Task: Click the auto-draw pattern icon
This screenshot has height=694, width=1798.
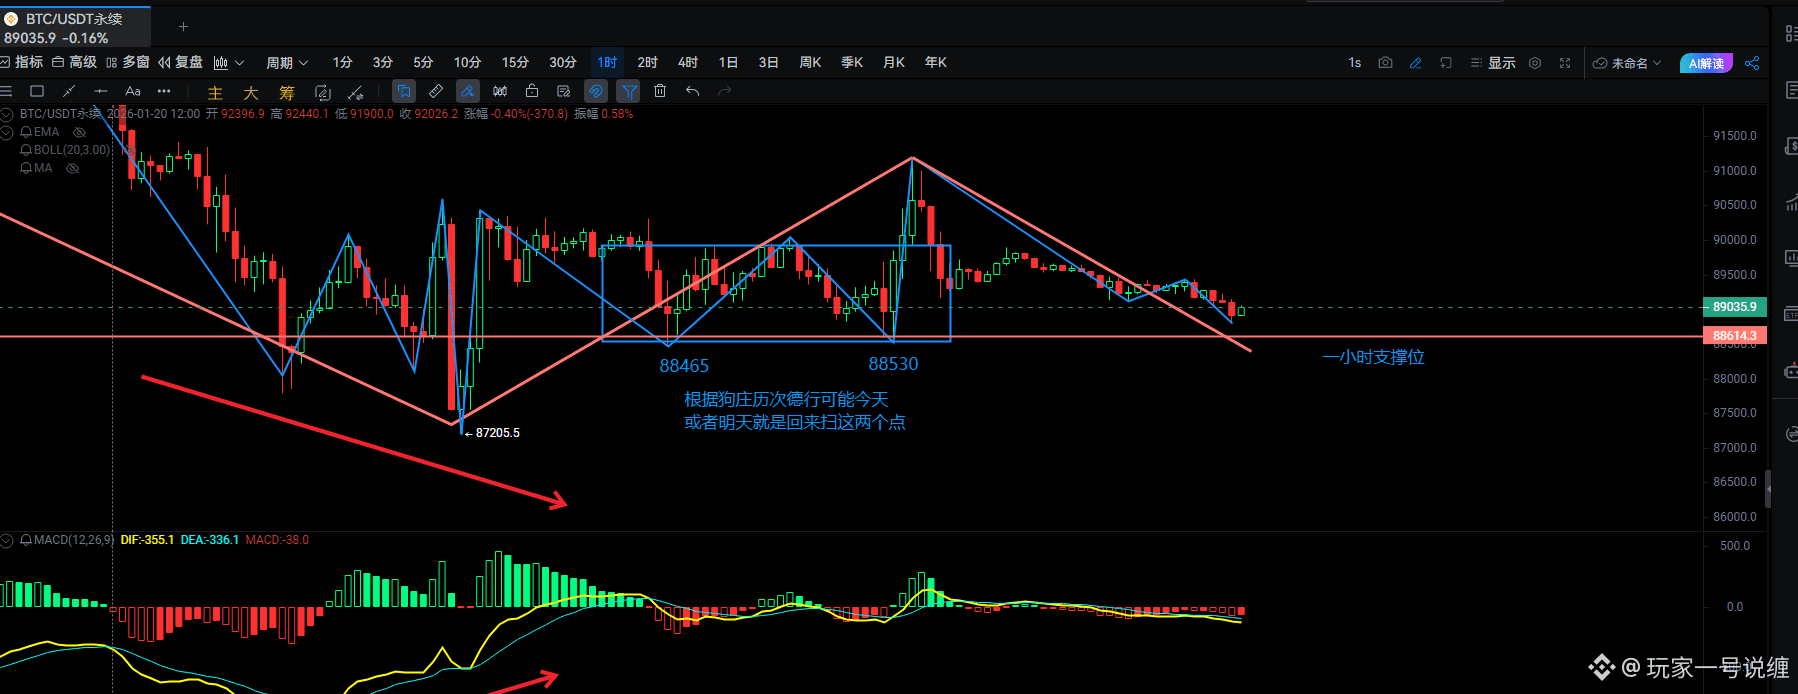Action: [323, 92]
